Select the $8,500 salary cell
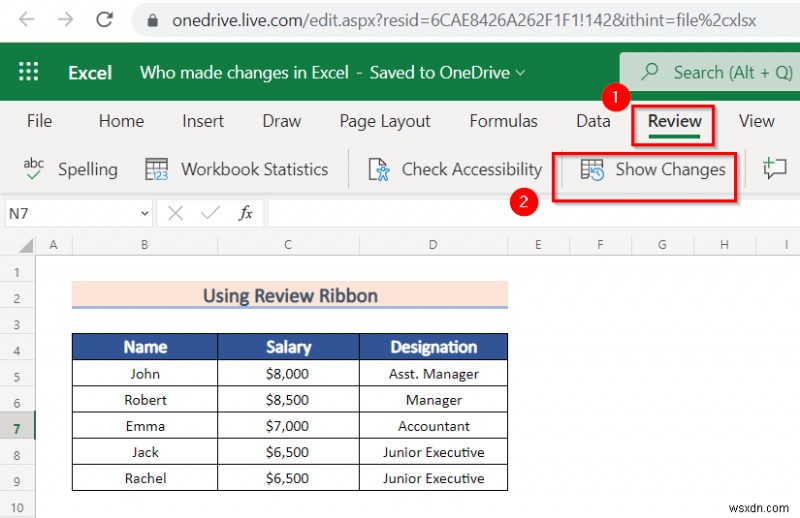The width and height of the screenshot is (800, 518). pos(288,400)
